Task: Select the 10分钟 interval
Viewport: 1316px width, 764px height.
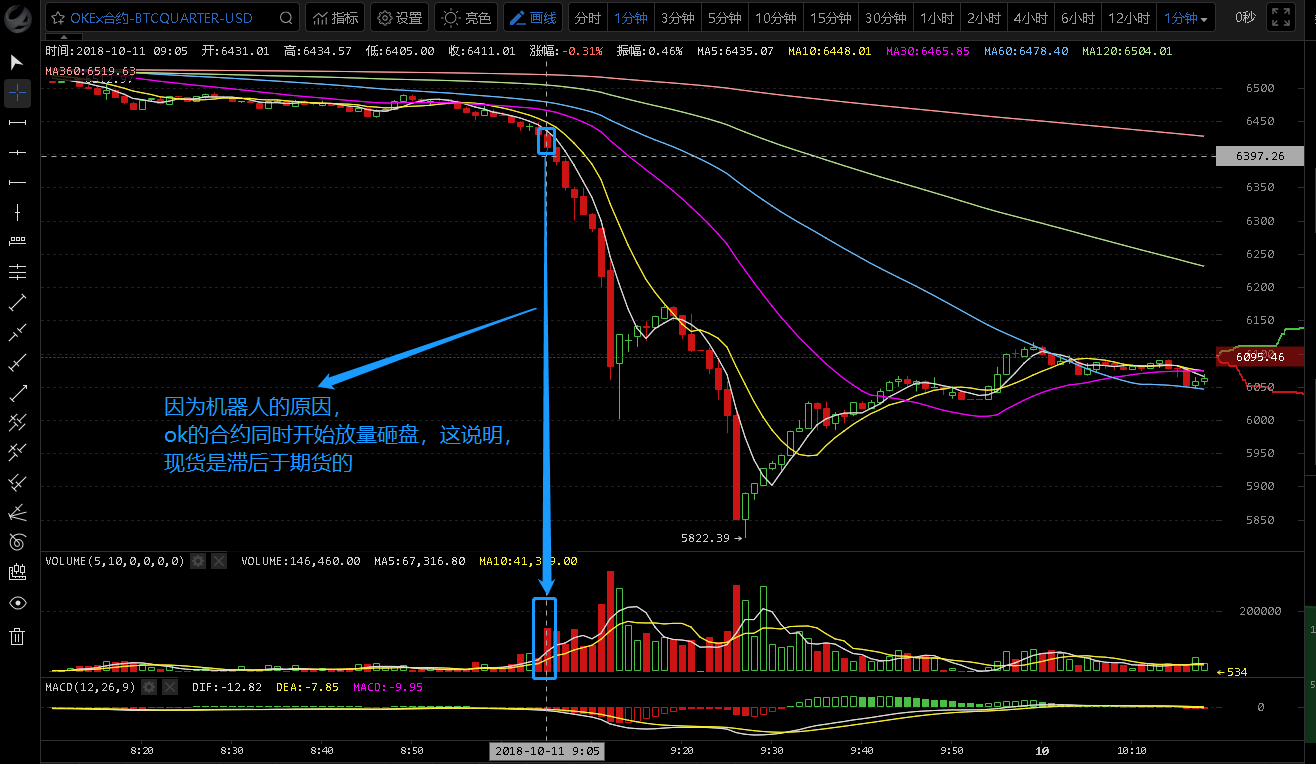Action: pos(775,18)
